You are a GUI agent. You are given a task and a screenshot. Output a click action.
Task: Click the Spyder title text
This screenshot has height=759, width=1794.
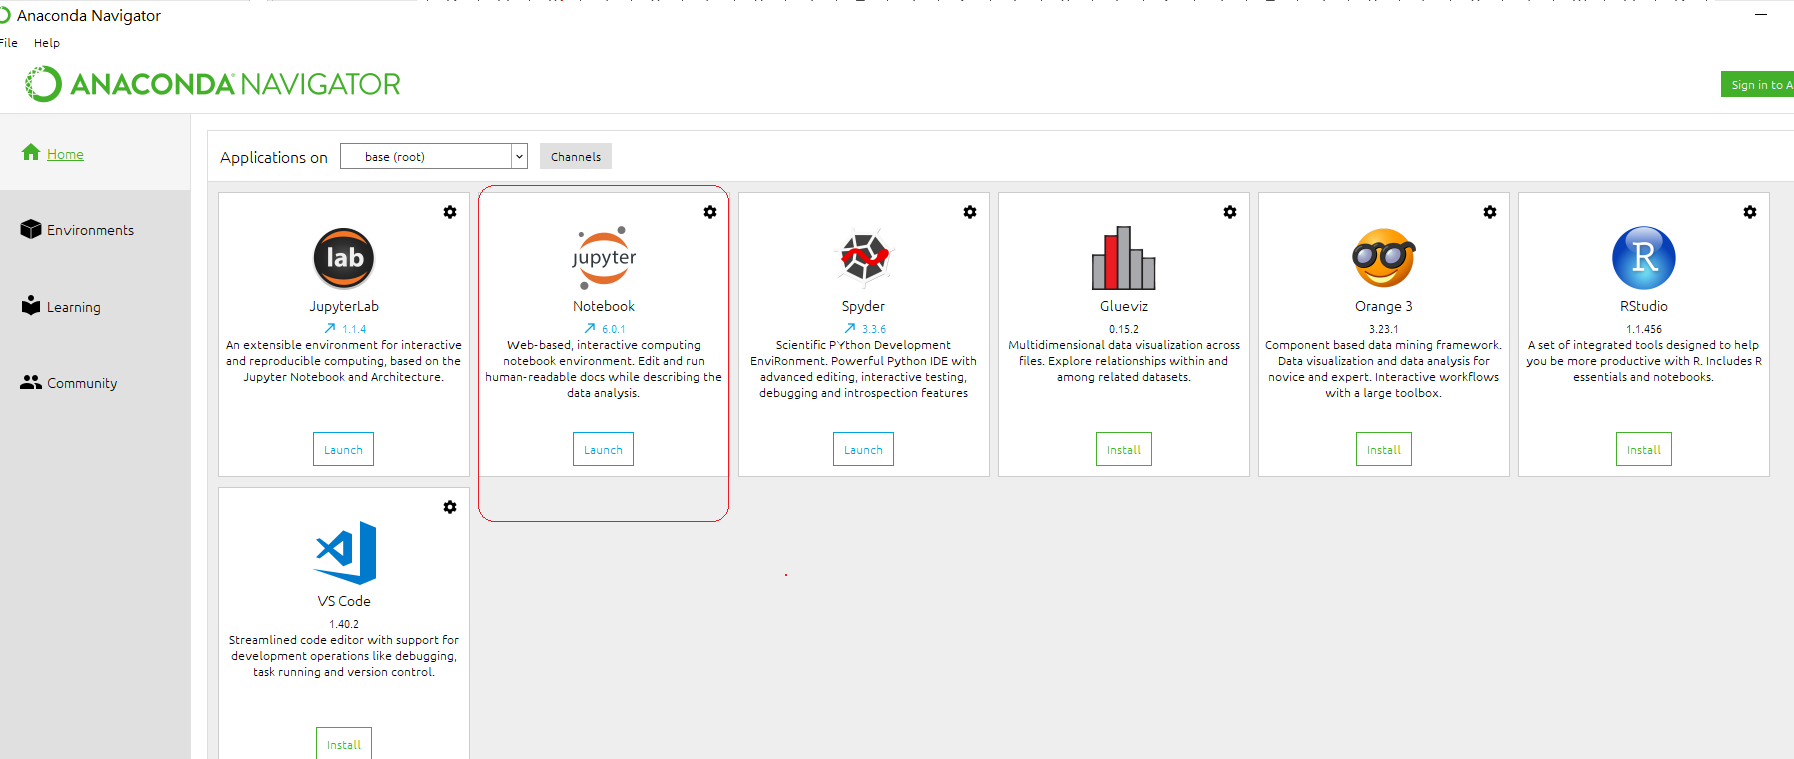tap(863, 306)
